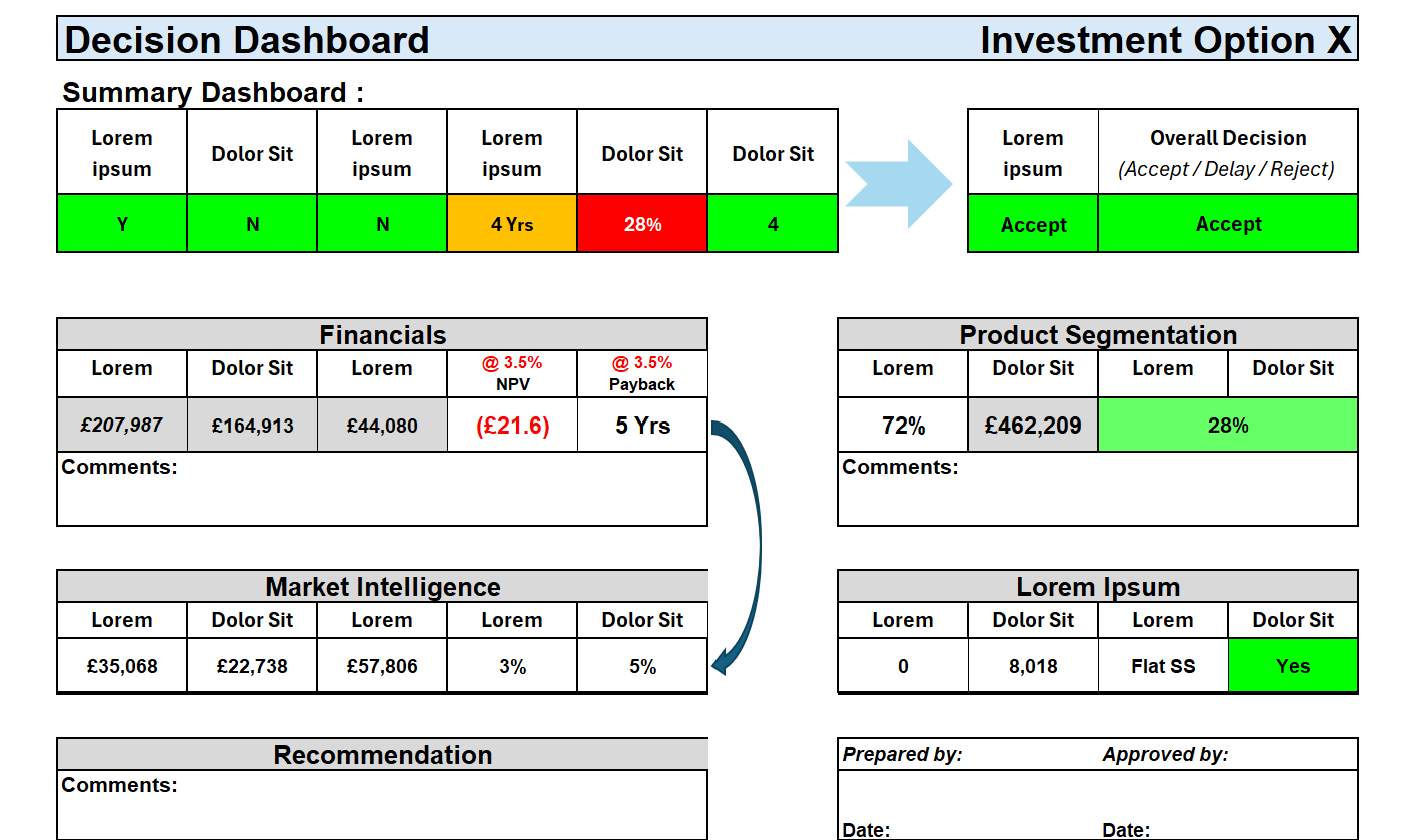
Task: Click the green Yes cell
Action: pos(1293,666)
